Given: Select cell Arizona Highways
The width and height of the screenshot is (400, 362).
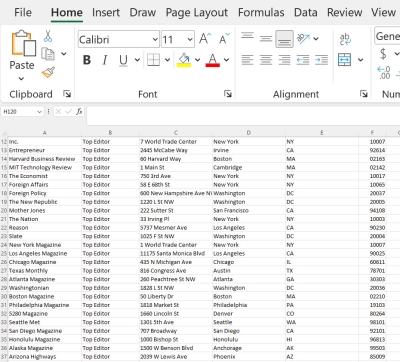Looking at the screenshot, I should point(45,357).
